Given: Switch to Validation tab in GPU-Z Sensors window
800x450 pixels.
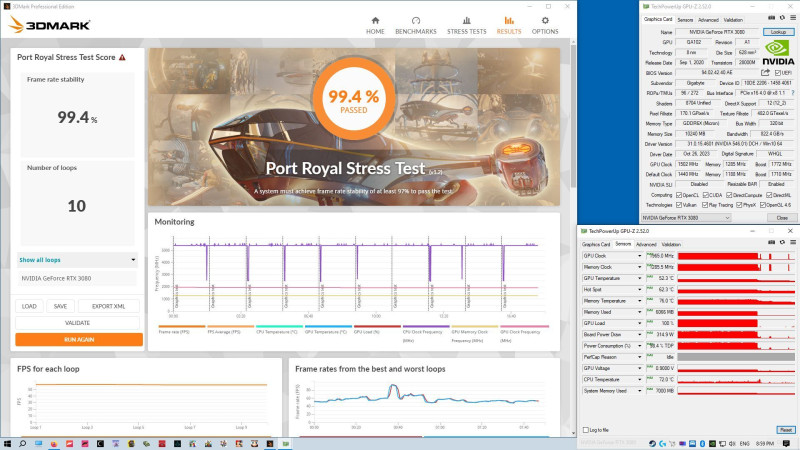Looking at the screenshot, I should 671,244.
